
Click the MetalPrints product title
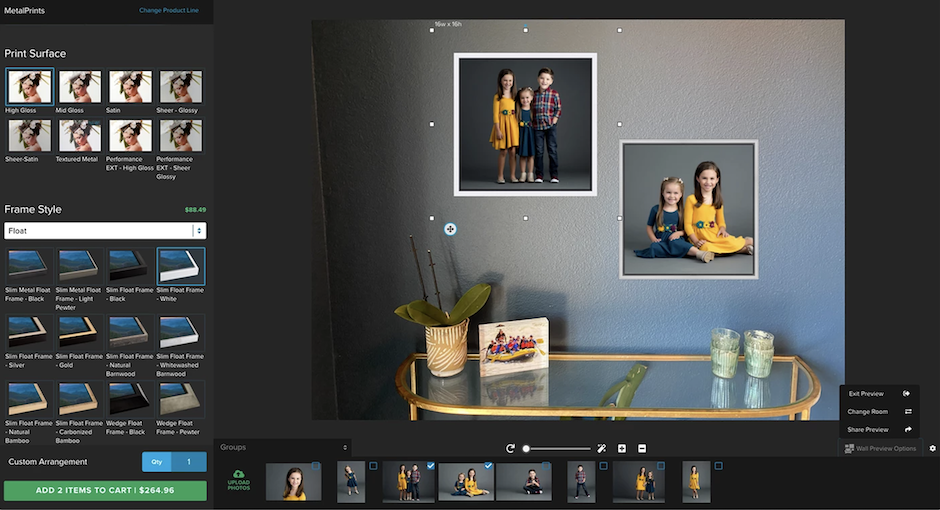(x=25, y=10)
